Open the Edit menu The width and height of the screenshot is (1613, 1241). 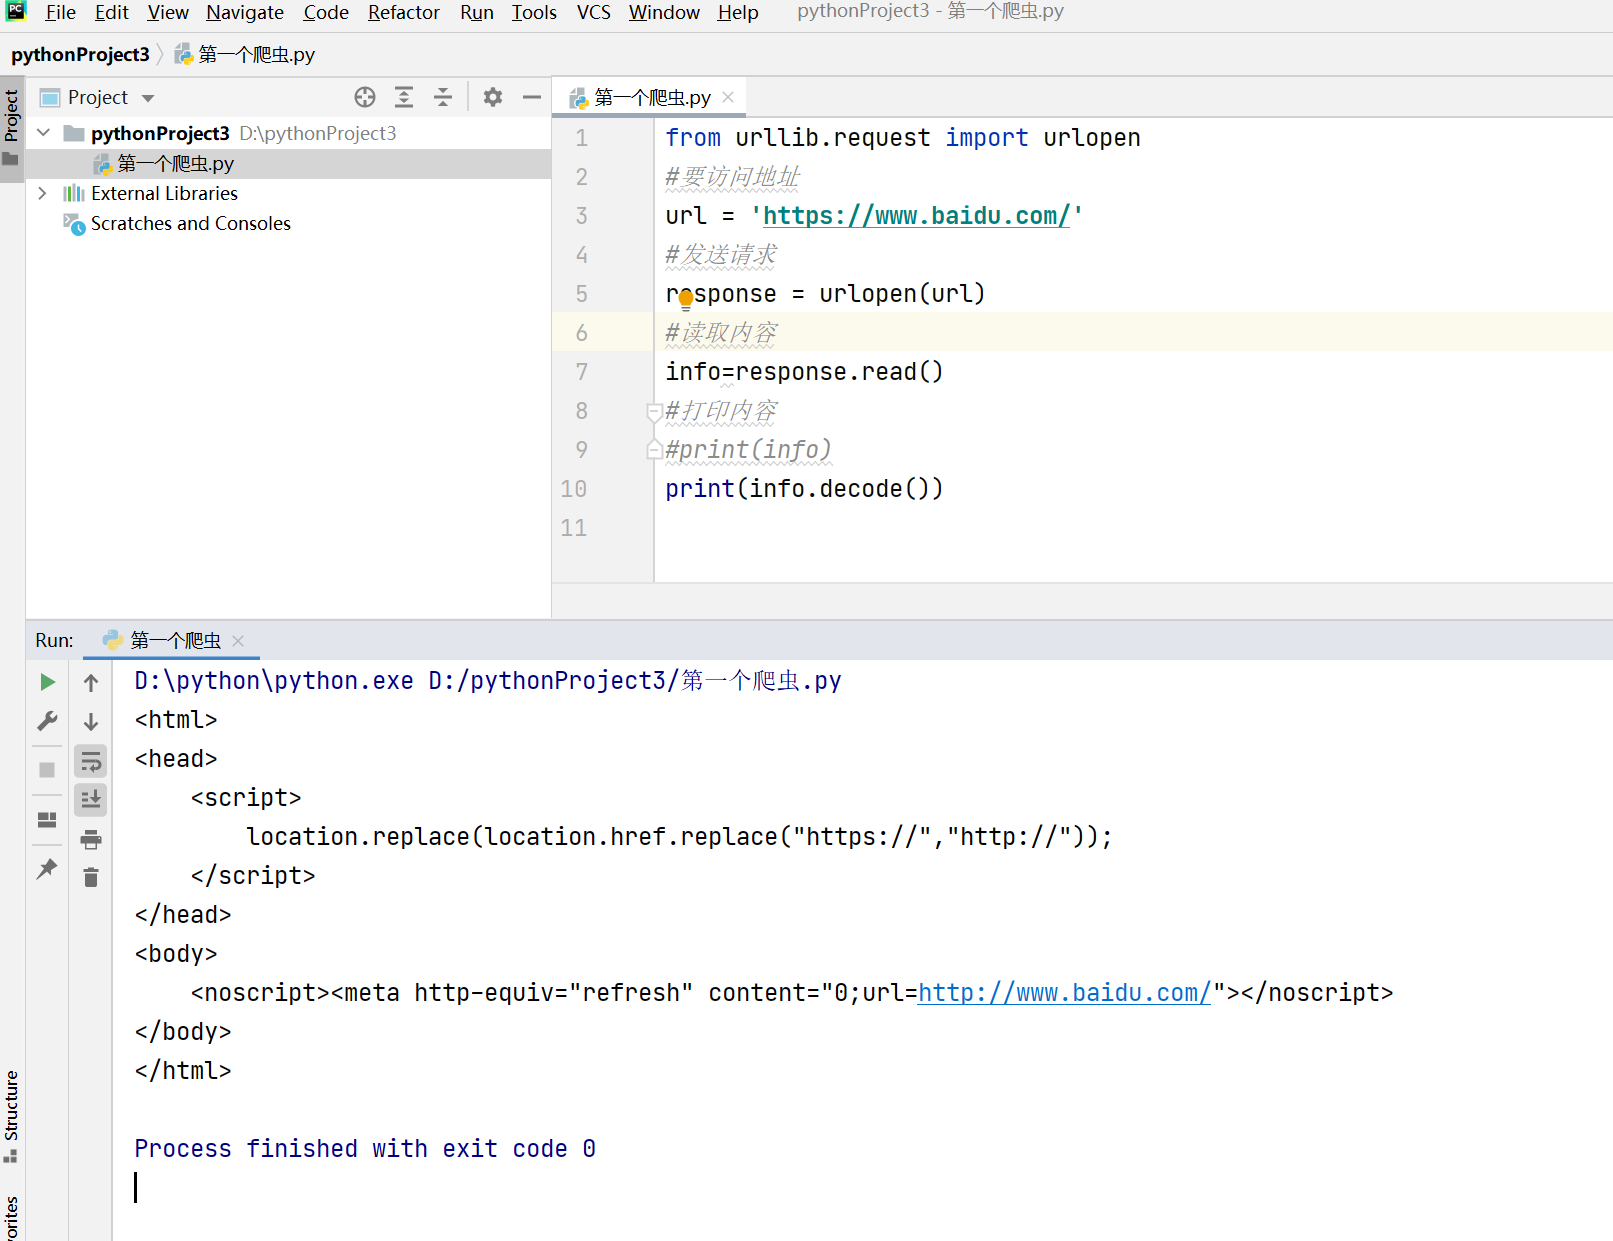click(x=111, y=12)
